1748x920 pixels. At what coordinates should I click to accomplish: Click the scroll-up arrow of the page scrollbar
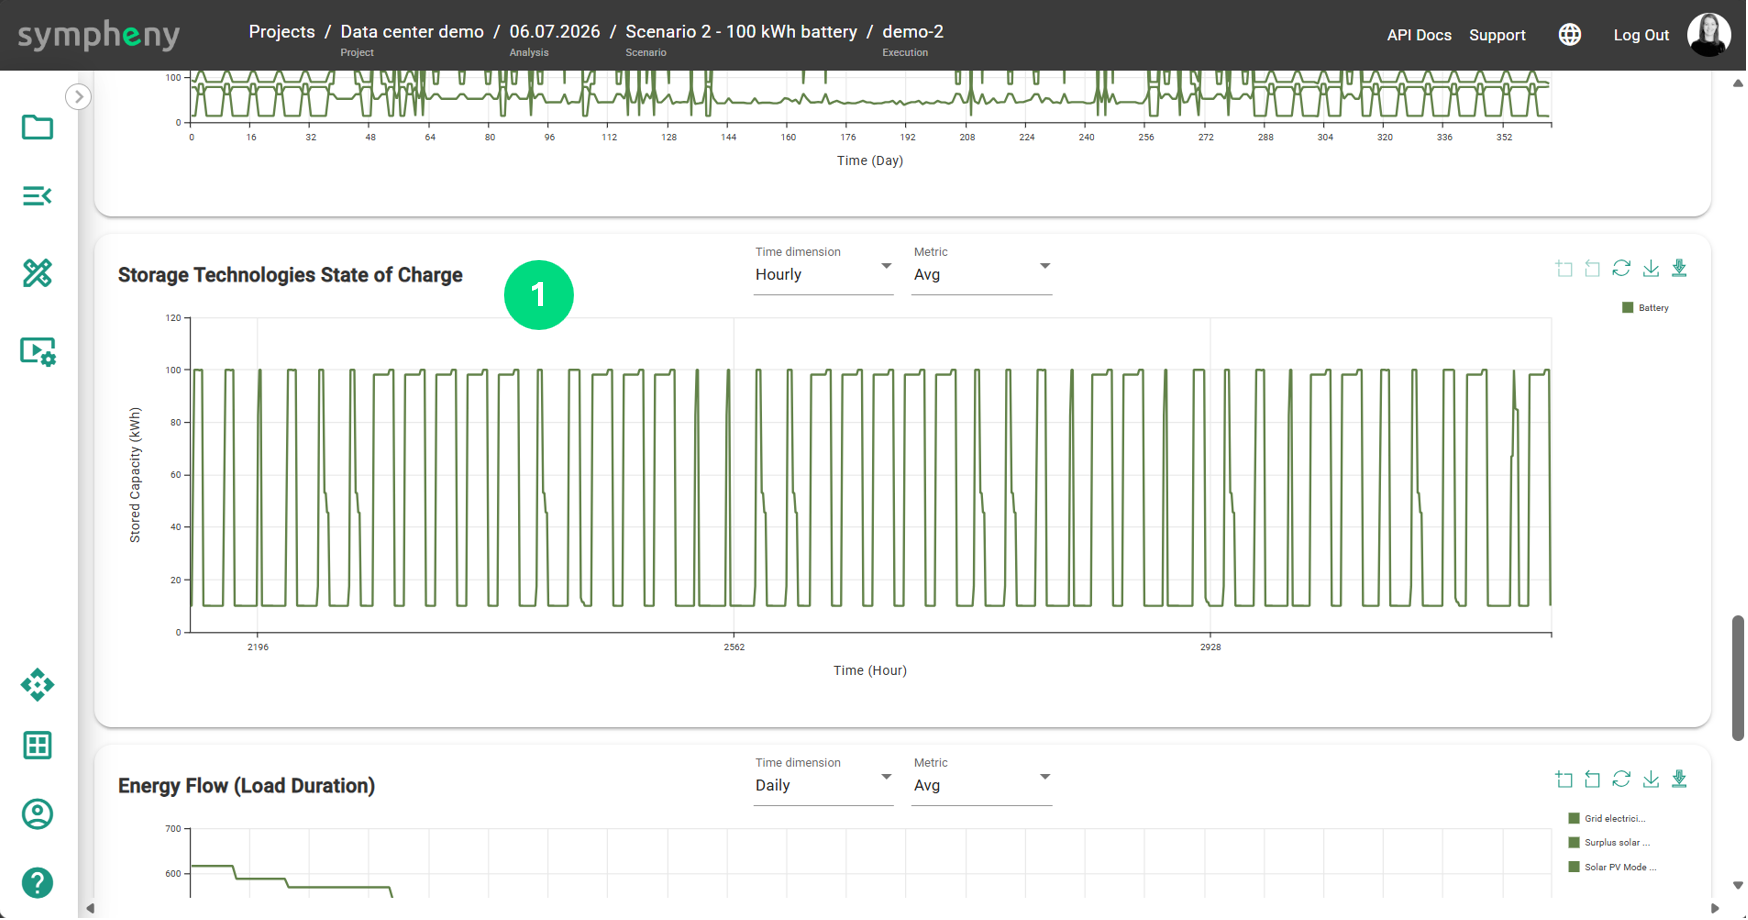coord(1739,83)
